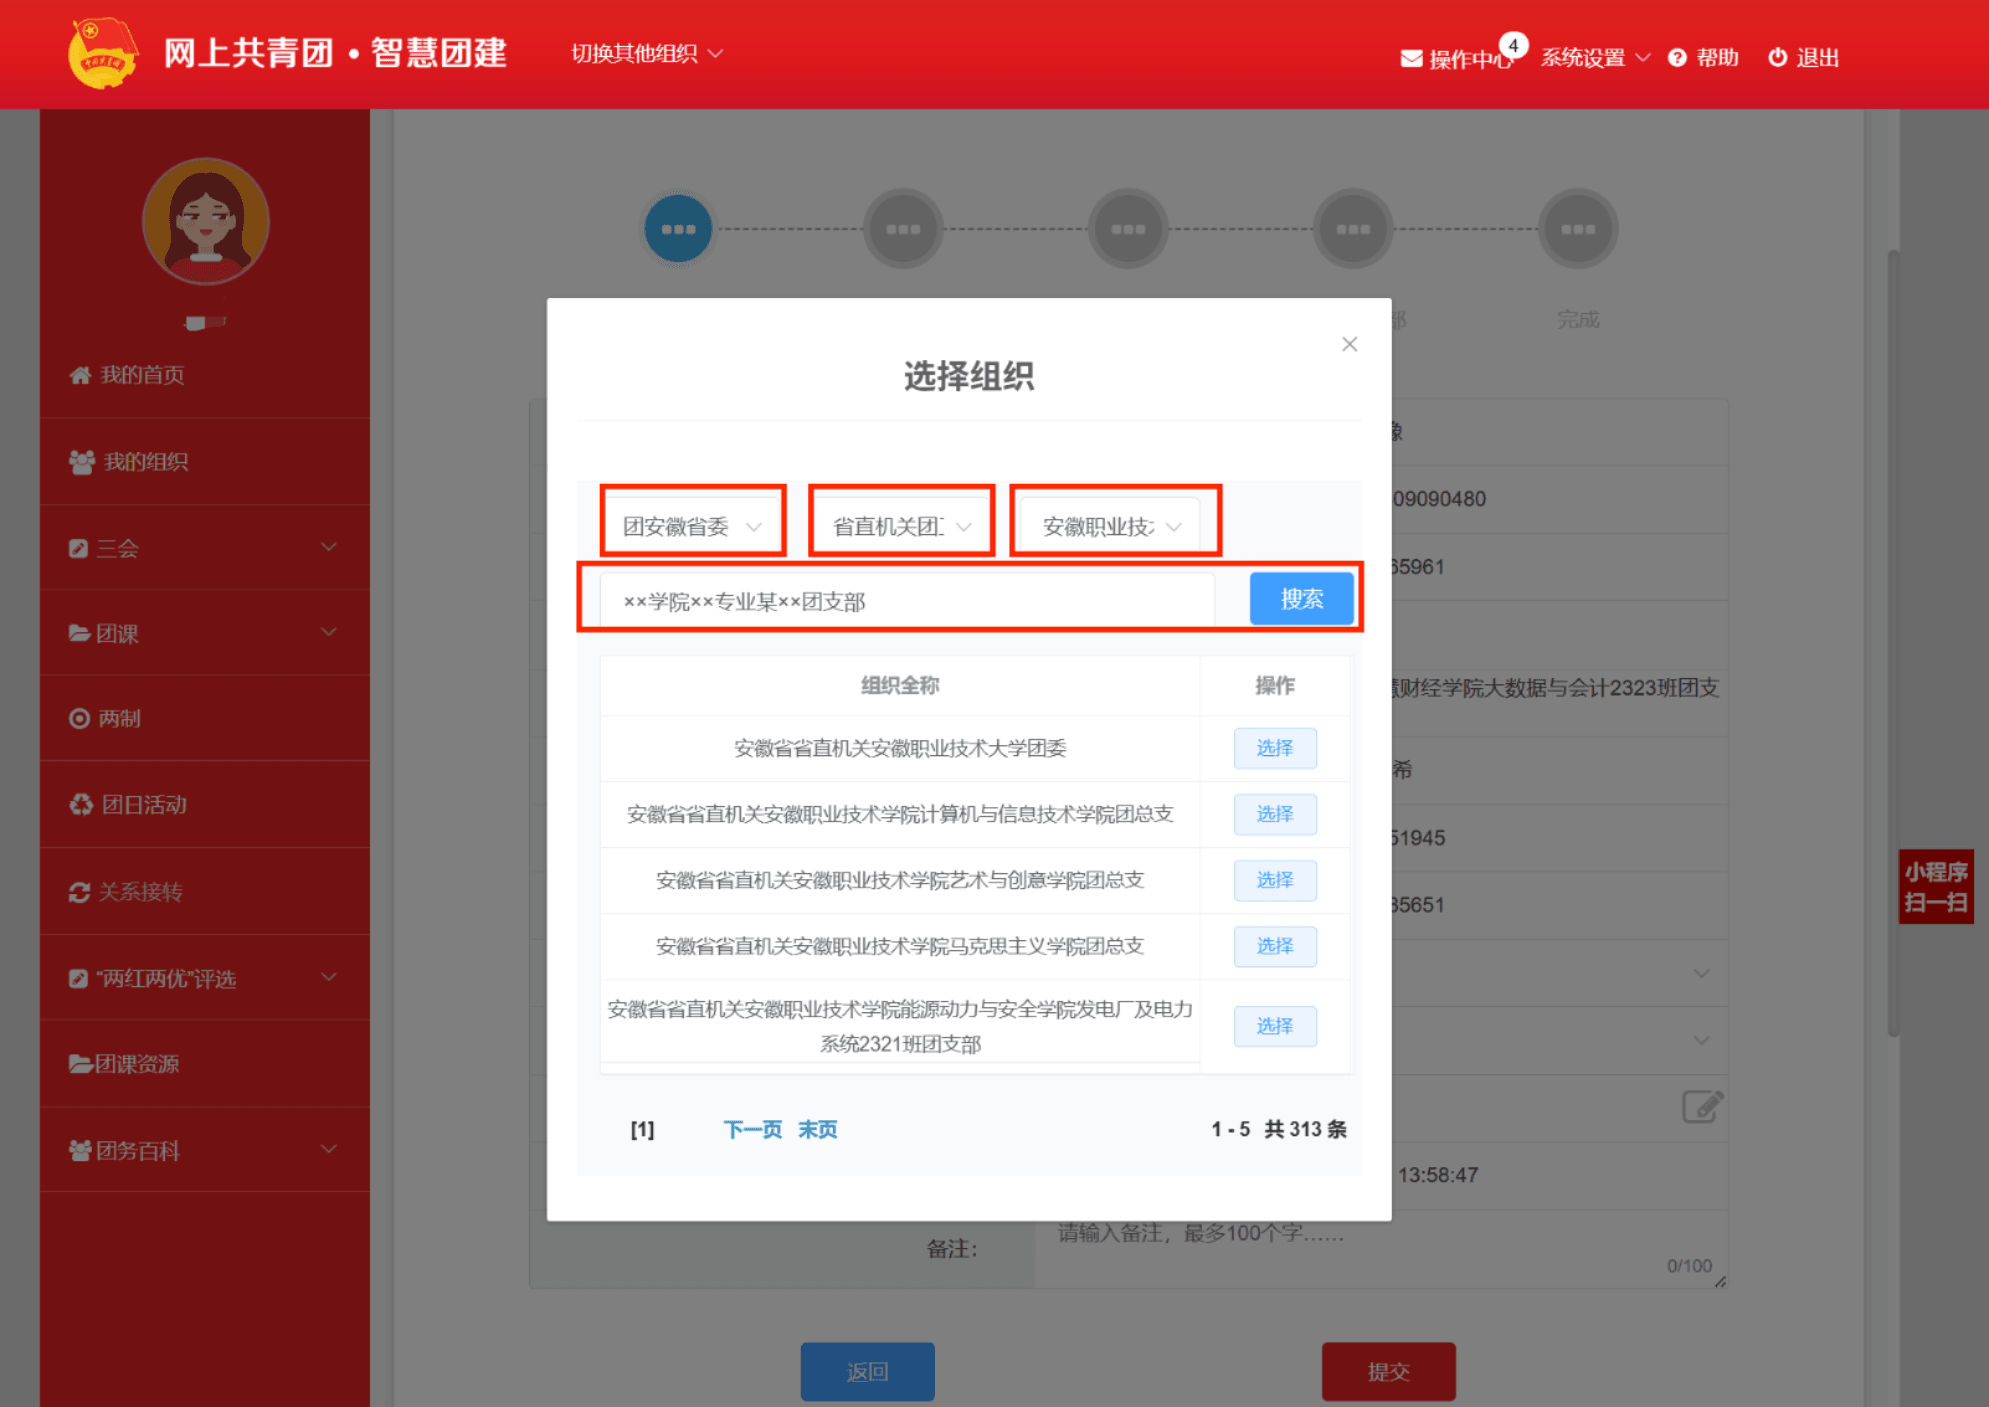Click the edit pencil icon at right

(x=1701, y=1106)
